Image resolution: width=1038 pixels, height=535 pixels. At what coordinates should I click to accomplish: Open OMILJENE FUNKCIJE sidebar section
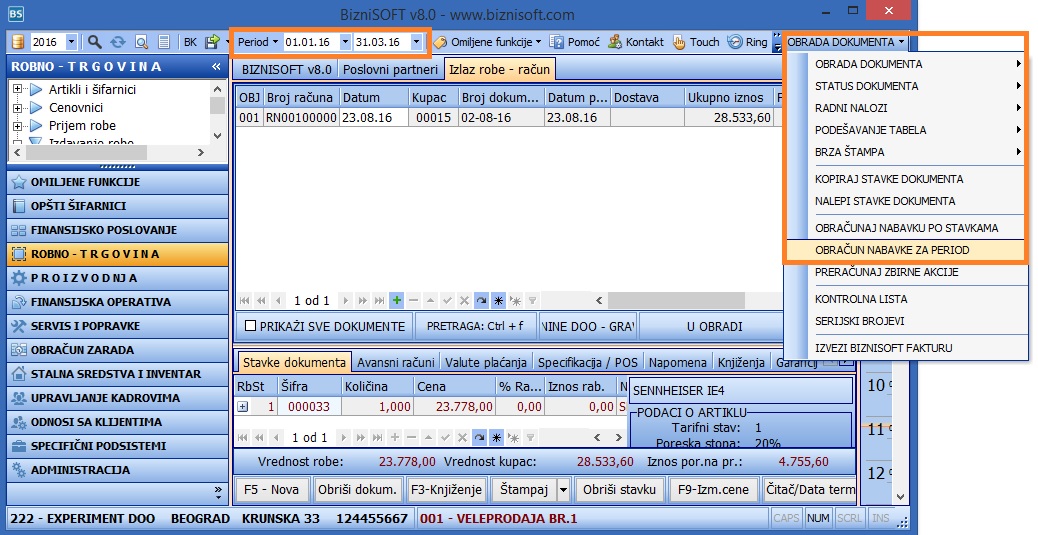tap(118, 182)
